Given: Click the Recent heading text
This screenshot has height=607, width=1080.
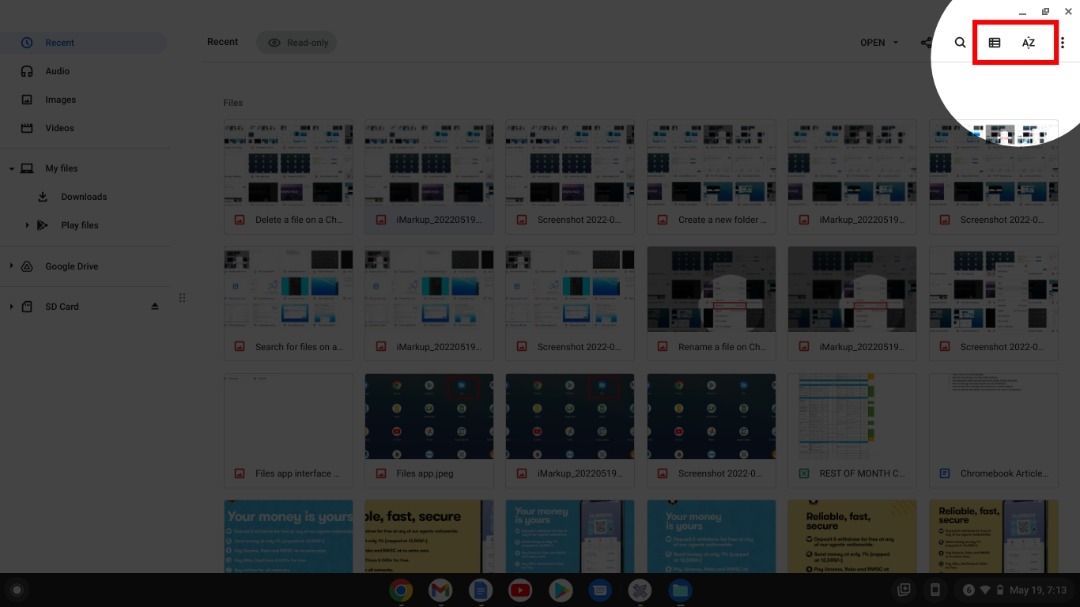Looking at the screenshot, I should 222,42.
